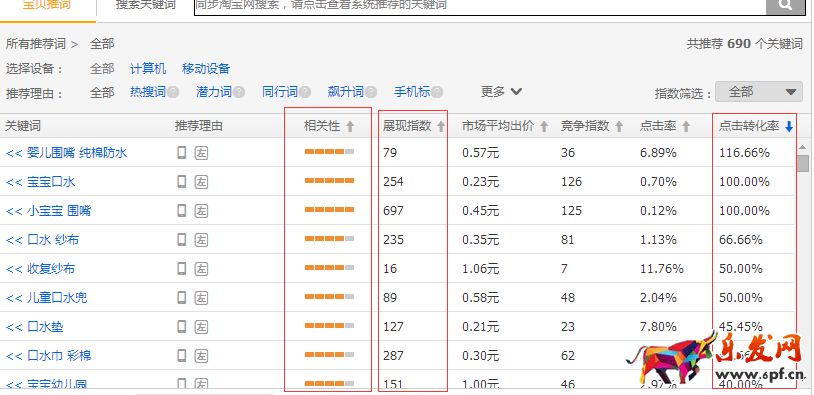This screenshot has height=395, width=814.
Task: Click mobile phone icon in 婴儿围嘴 纯棉防水 row
Action: click(x=182, y=153)
